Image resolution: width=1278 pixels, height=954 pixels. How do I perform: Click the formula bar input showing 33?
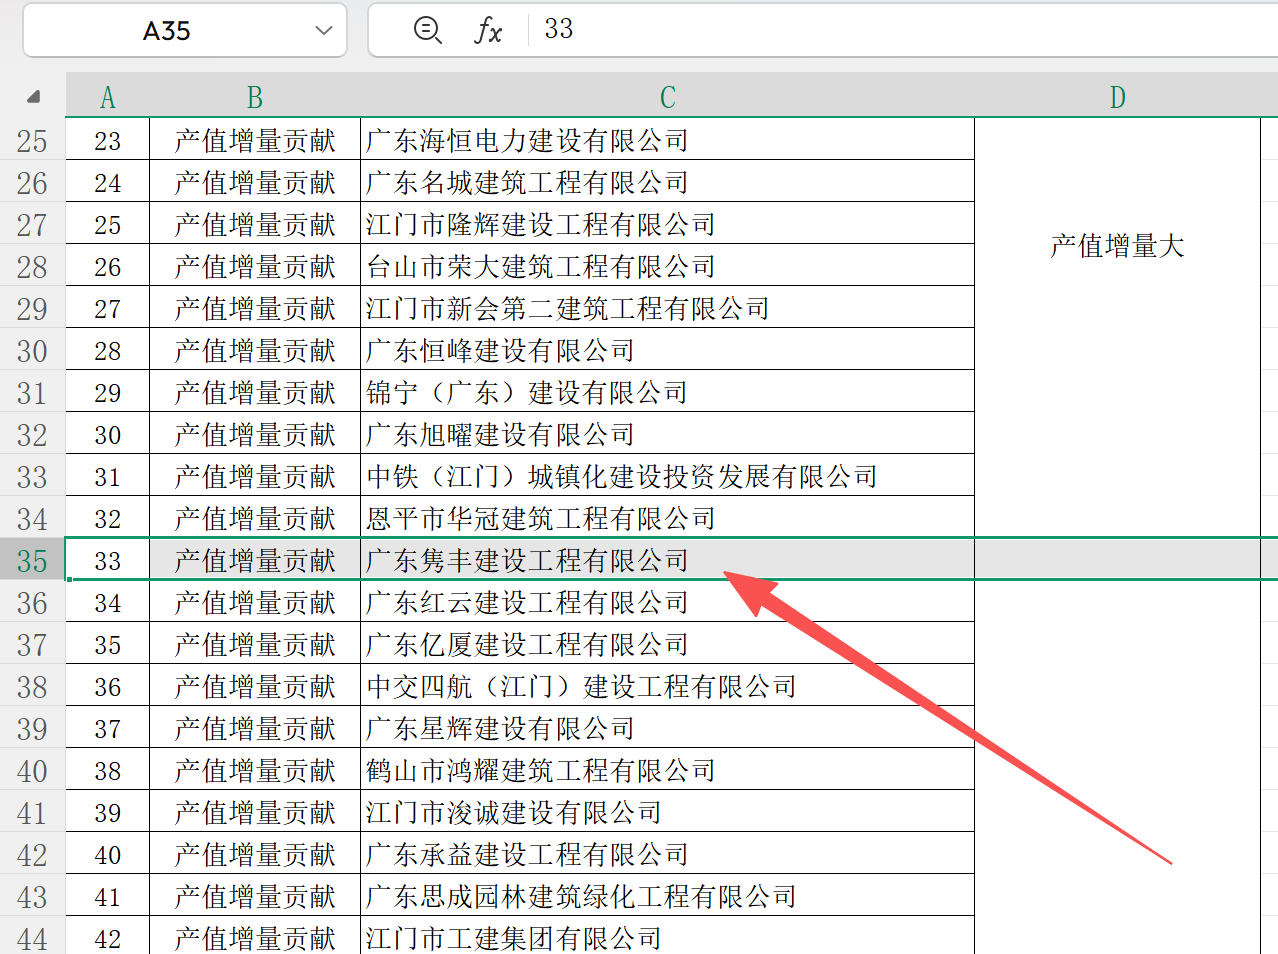tap(900, 30)
